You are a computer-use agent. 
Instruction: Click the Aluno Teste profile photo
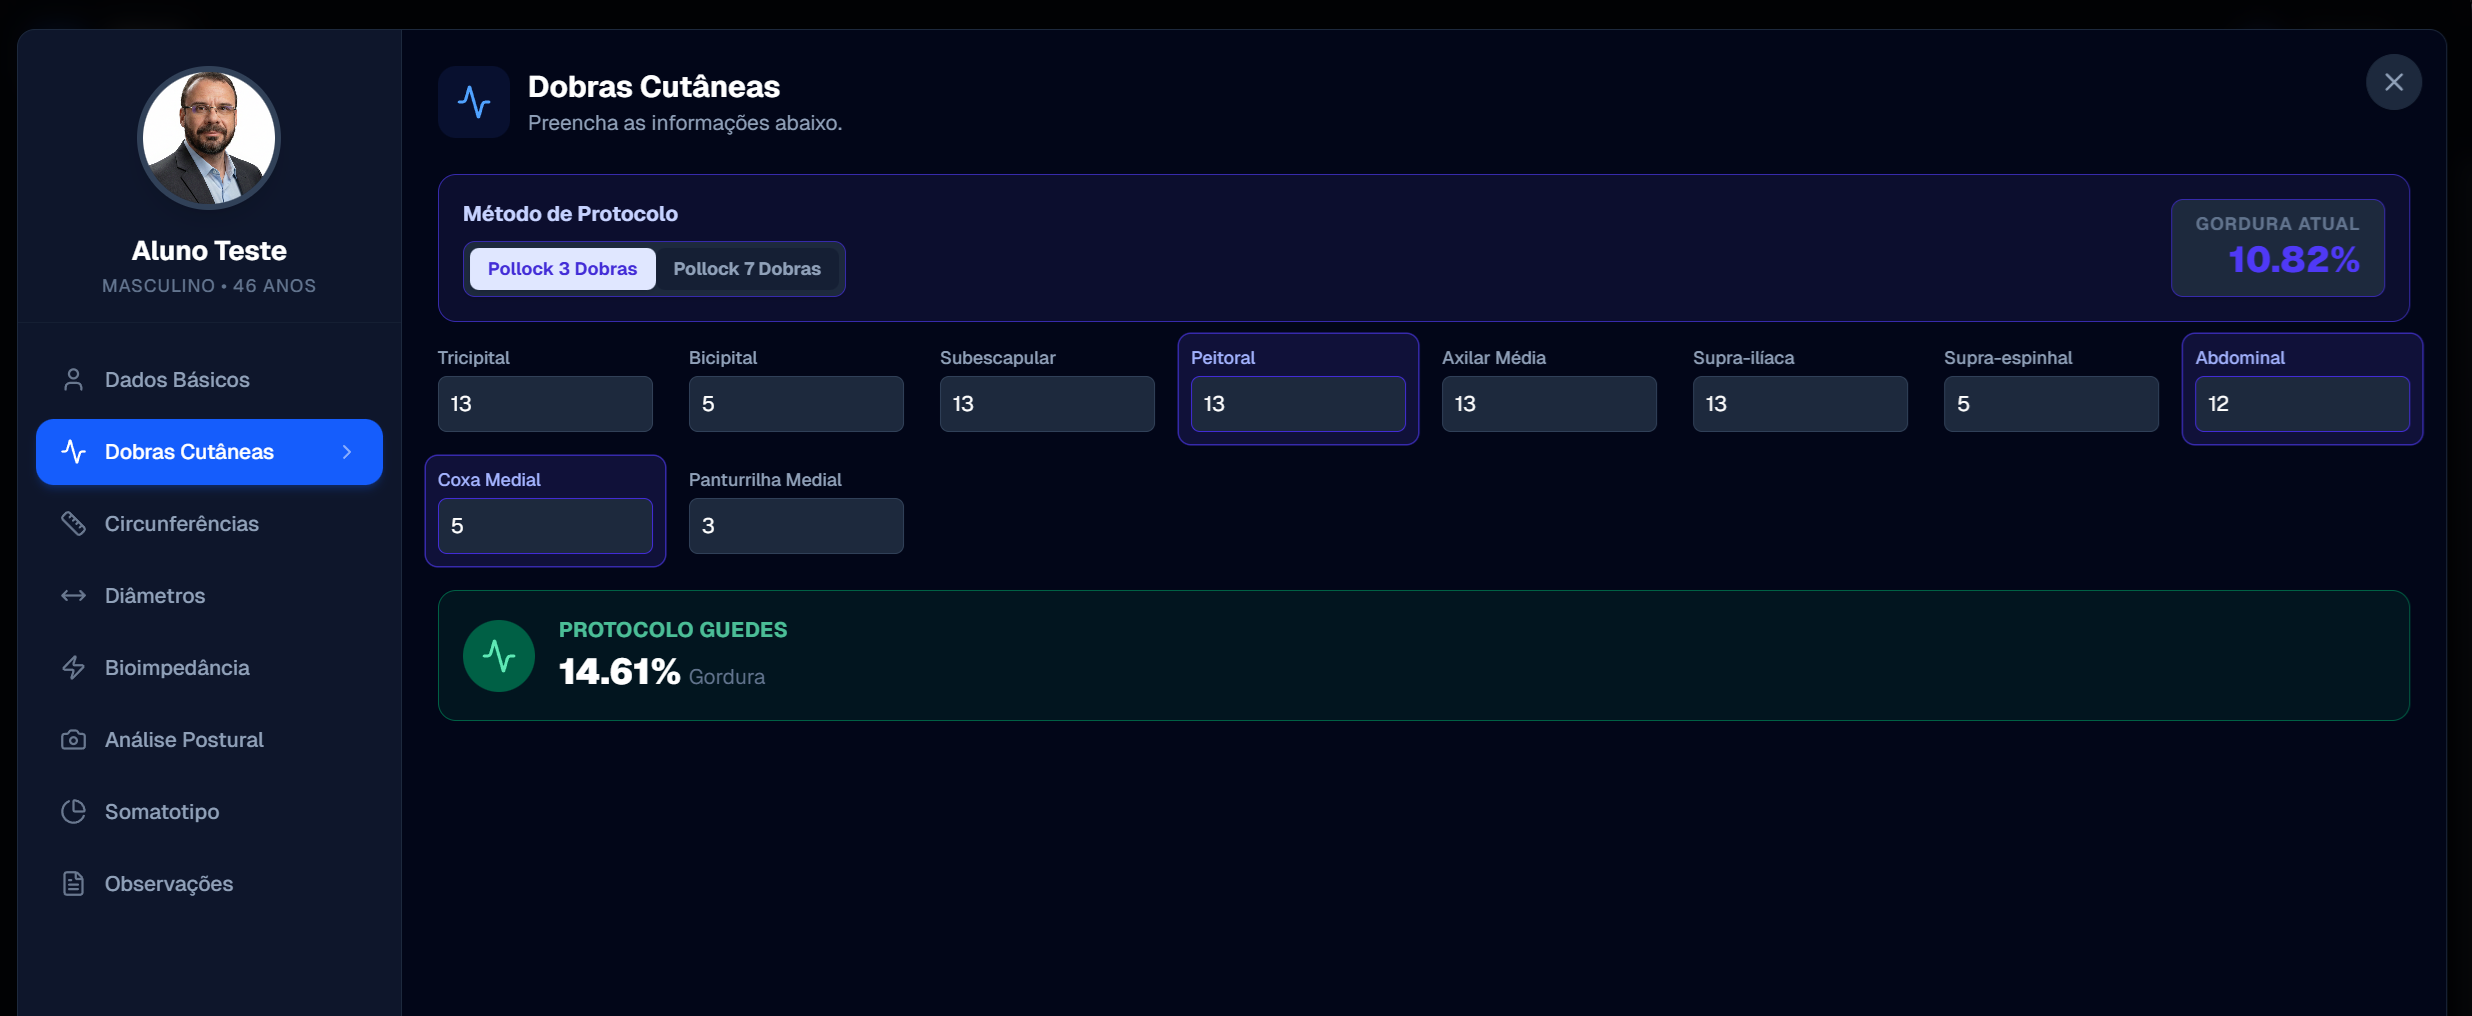[x=209, y=138]
